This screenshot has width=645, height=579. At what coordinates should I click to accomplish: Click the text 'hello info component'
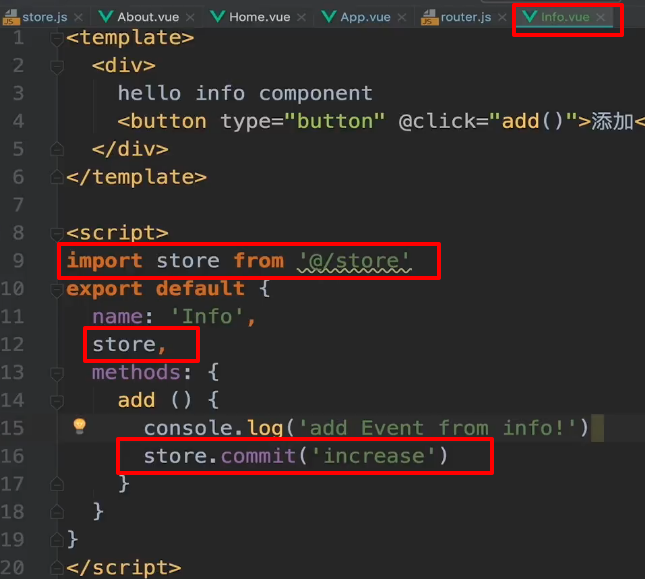(245, 93)
